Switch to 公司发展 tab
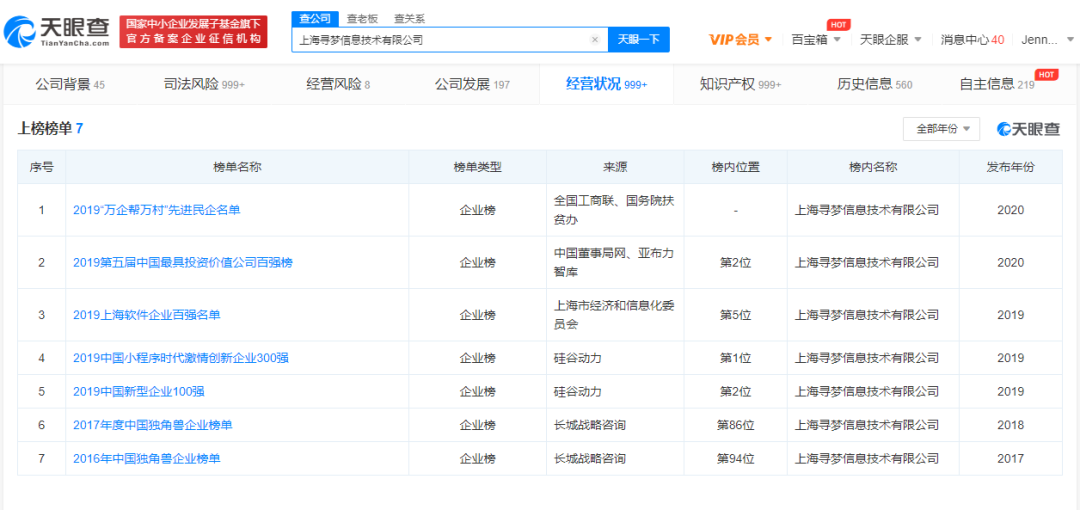The width and height of the screenshot is (1080, 510). (x=472, y=85)
